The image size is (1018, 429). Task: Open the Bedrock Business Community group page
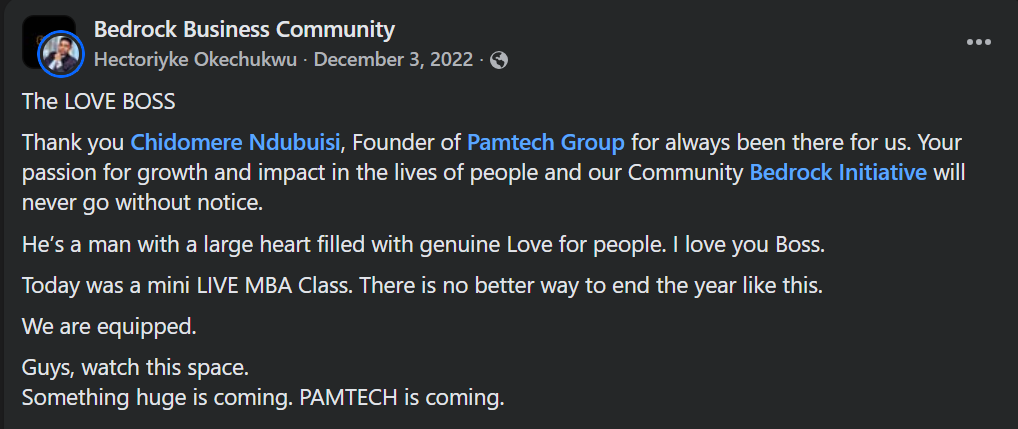pos(244,30)
